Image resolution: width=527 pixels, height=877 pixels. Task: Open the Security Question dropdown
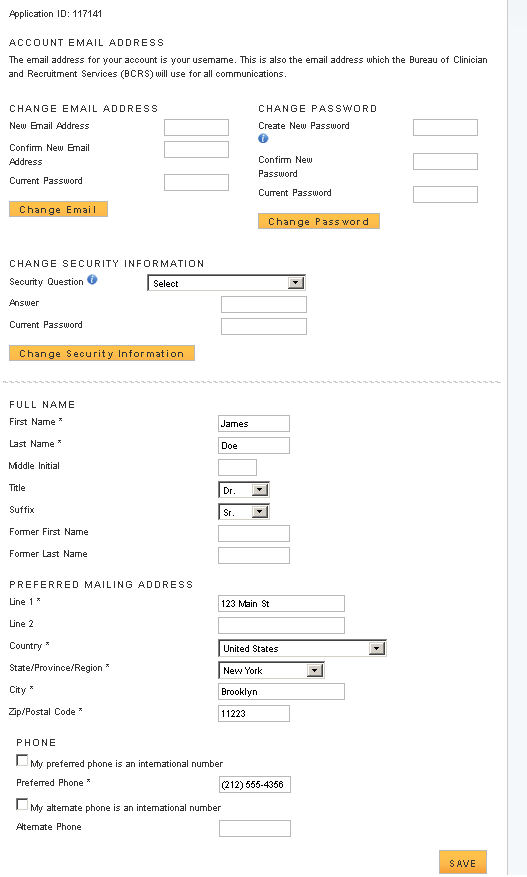pos(226,283)
